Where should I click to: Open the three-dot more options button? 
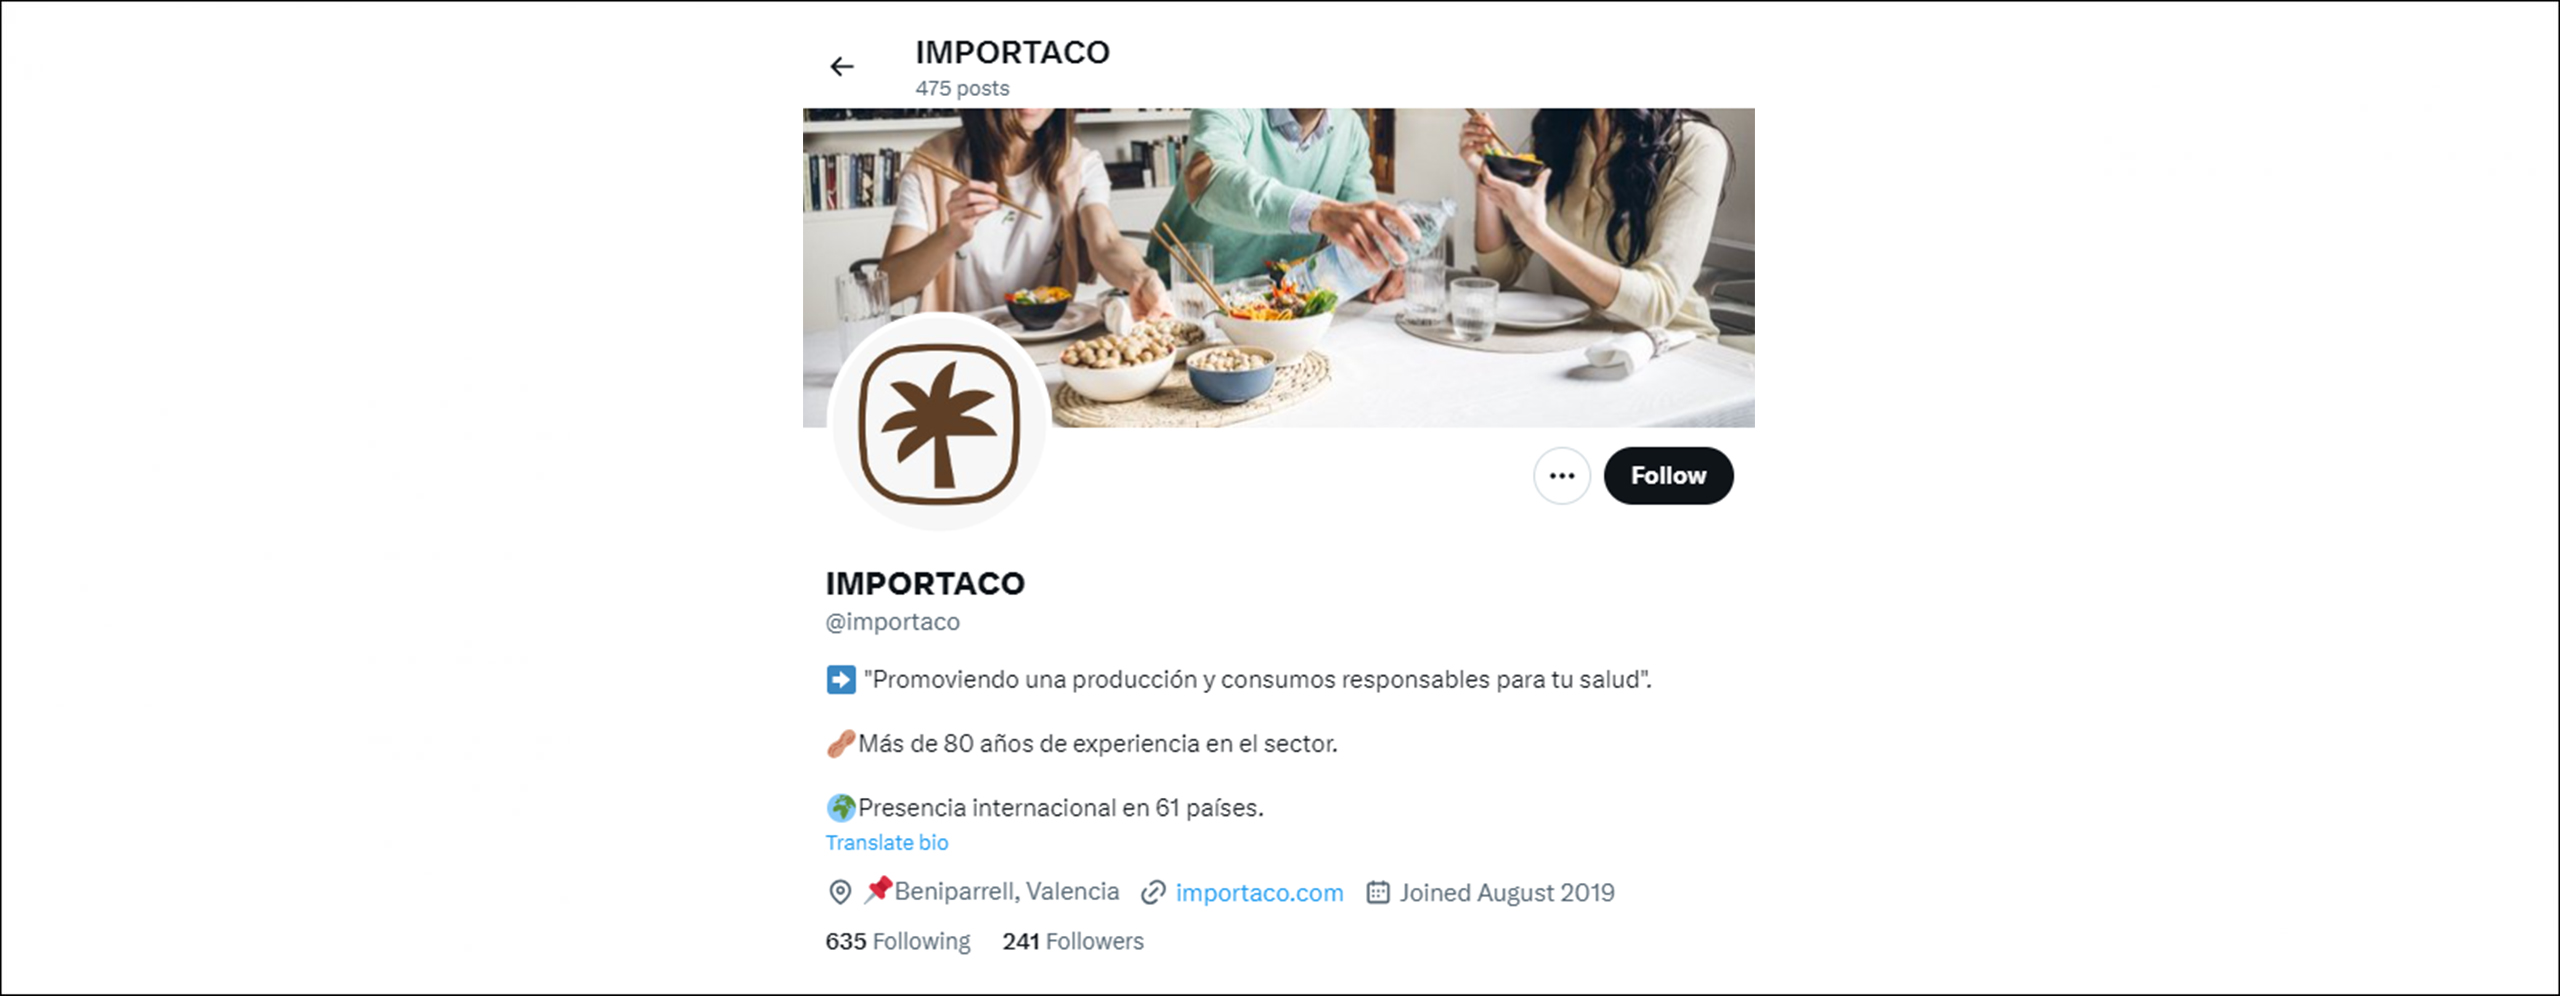tap(1562, 476)
